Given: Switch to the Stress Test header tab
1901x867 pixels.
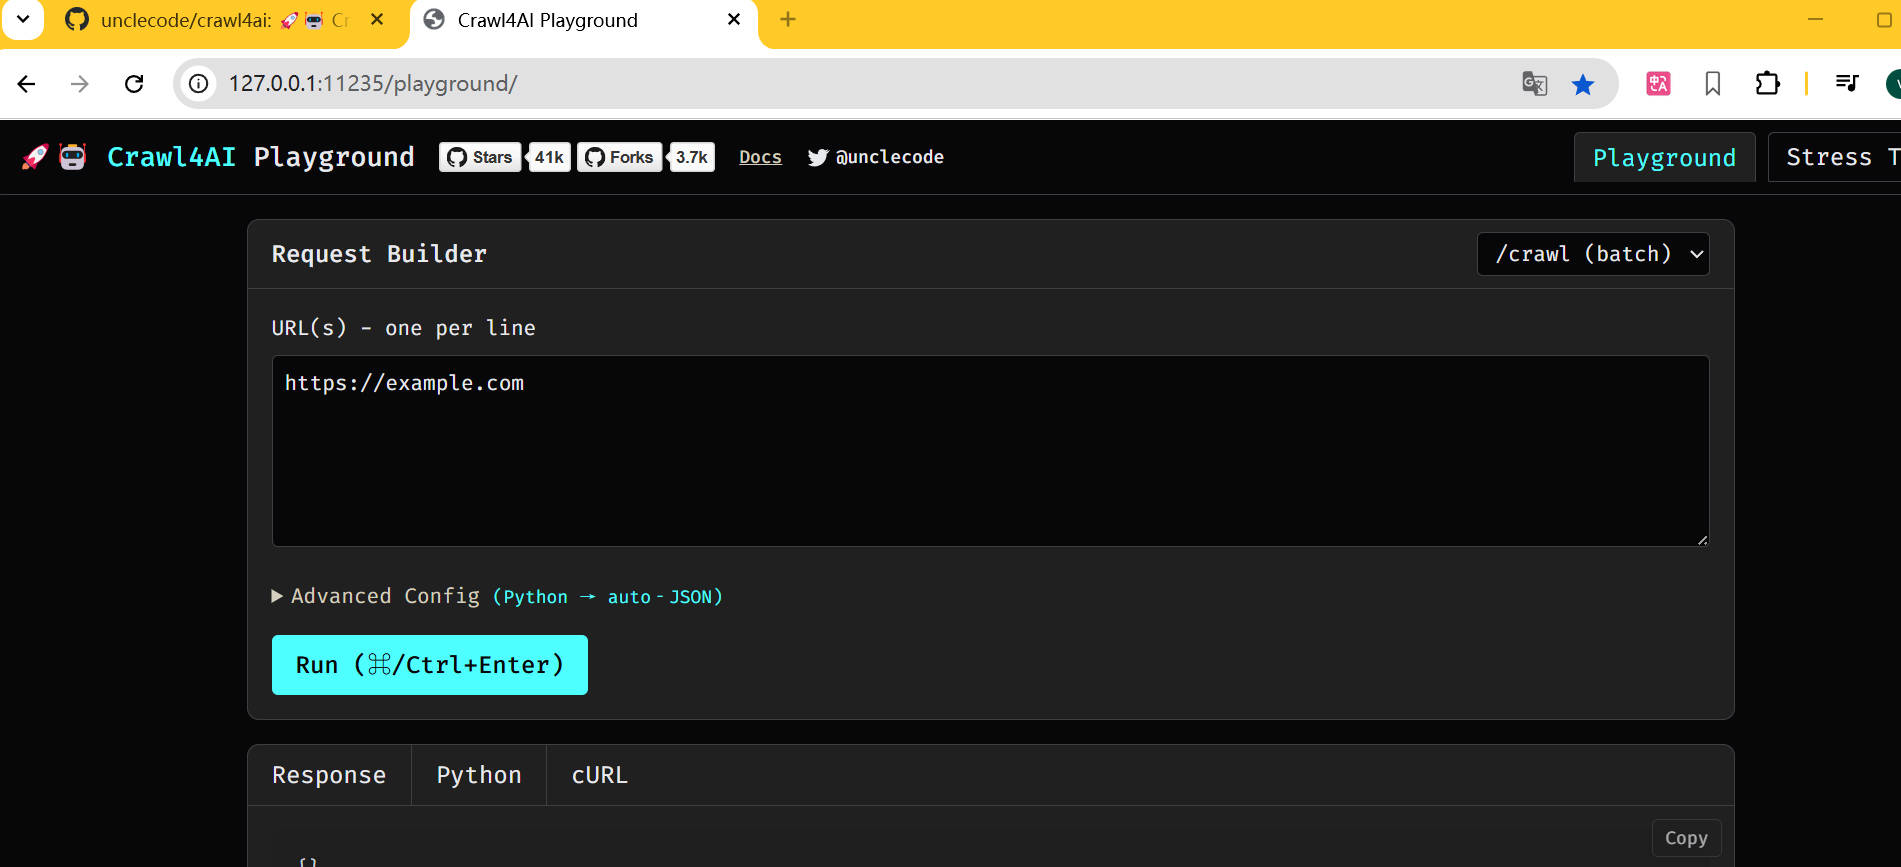Looking at the screenshot, I should pos(1834,158).
